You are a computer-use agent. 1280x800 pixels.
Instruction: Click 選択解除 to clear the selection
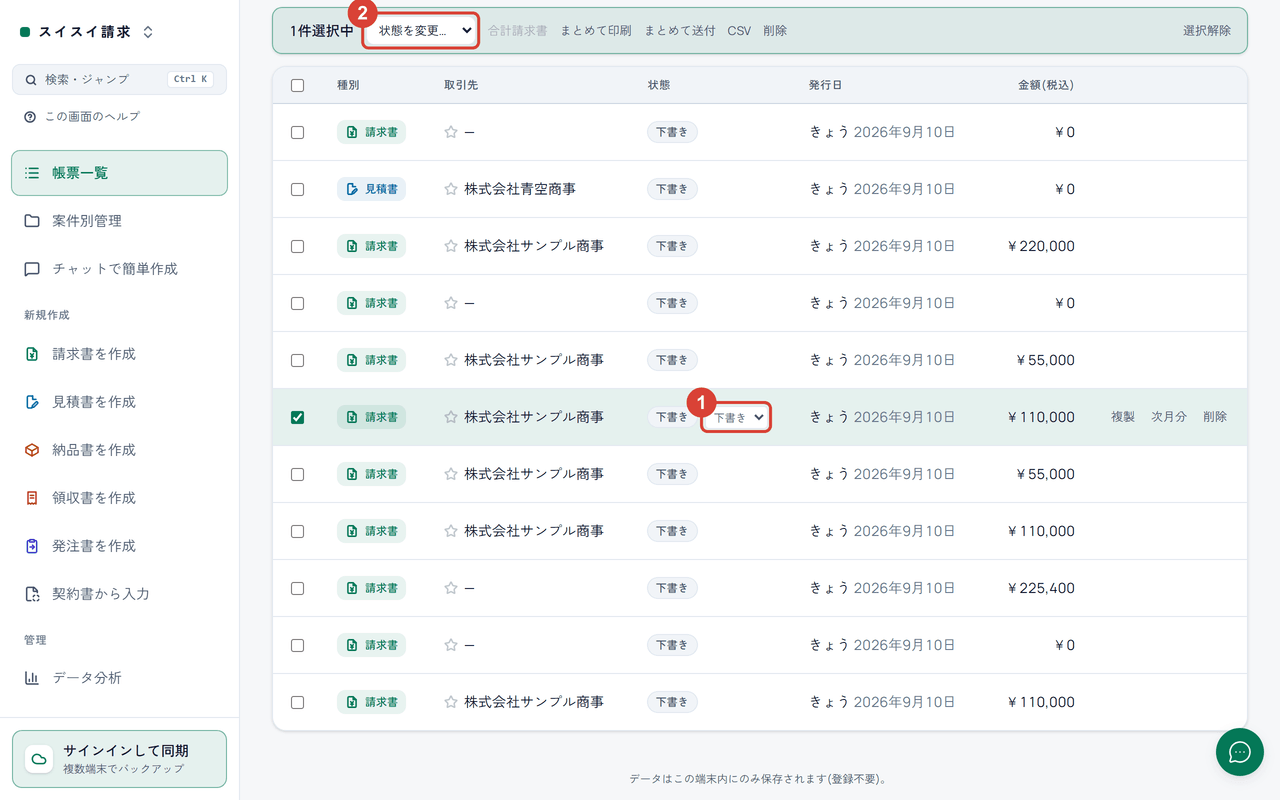pyautogui.click(x=1207, y=31)
